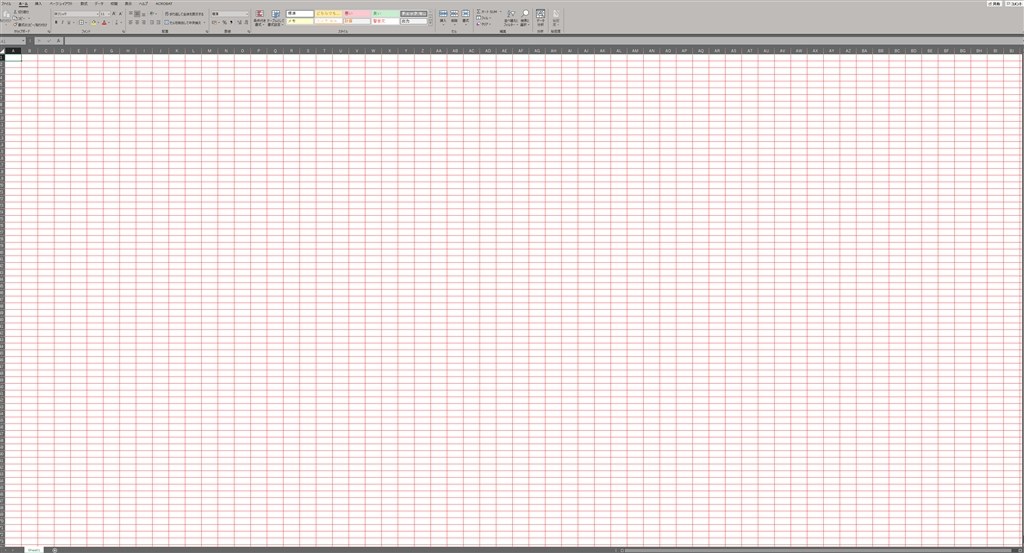Screen dimensions: 1024x553
Task: Click the Borders icon
Action: coord(81,22)
